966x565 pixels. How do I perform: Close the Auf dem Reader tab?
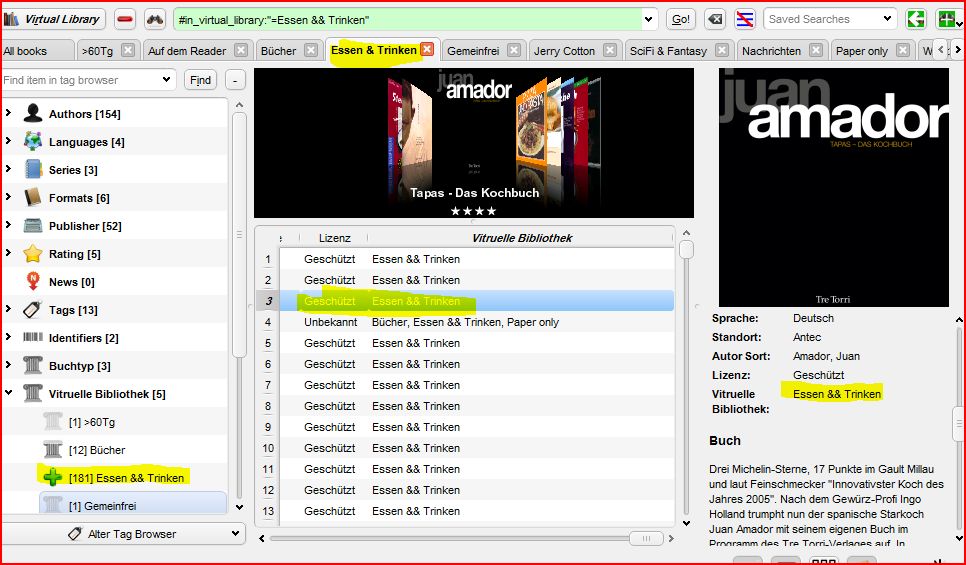coord(242,50)
